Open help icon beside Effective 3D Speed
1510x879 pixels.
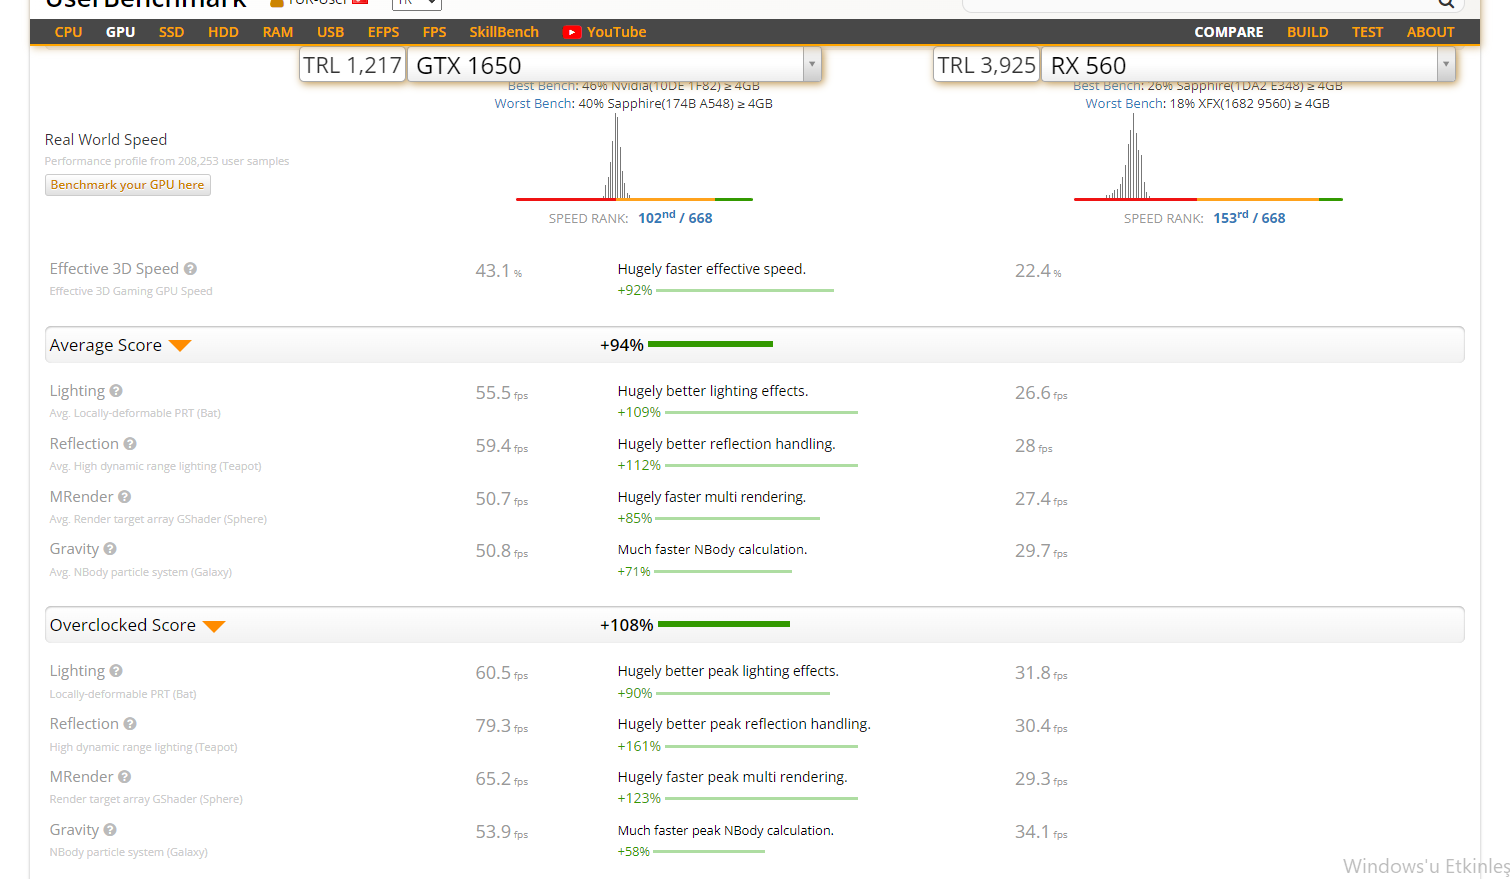190,269
